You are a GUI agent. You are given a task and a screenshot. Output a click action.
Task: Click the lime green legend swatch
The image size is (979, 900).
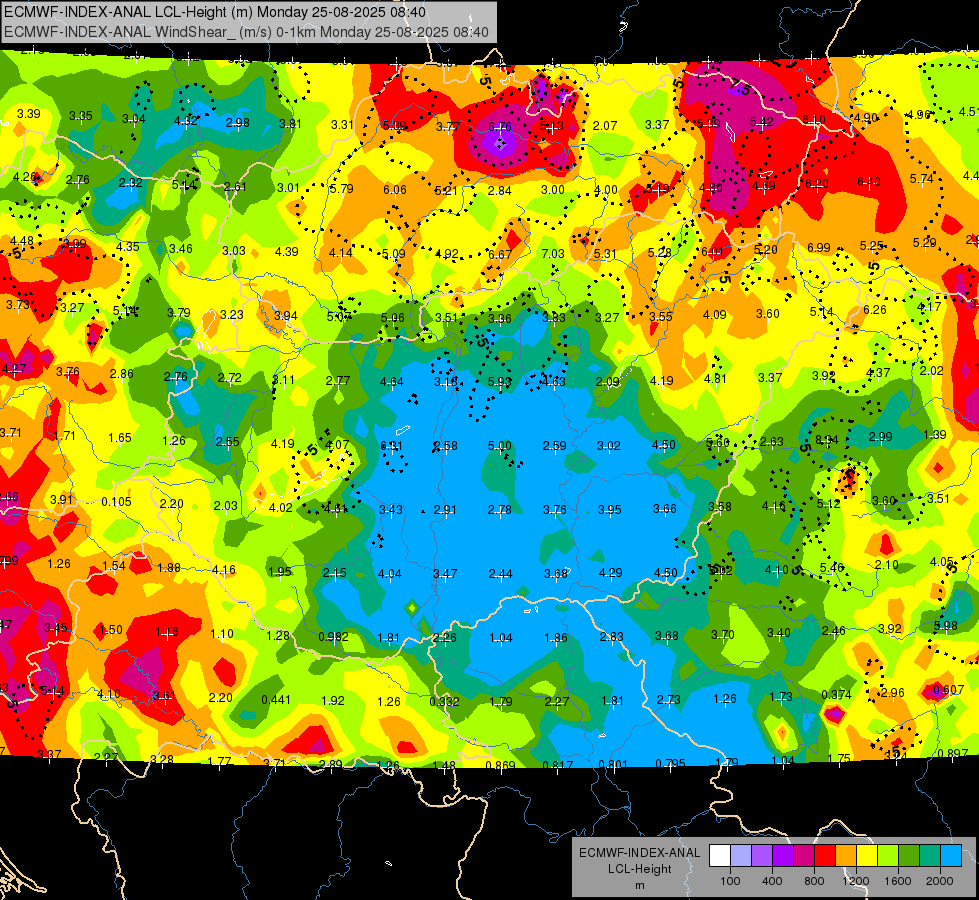888,856
